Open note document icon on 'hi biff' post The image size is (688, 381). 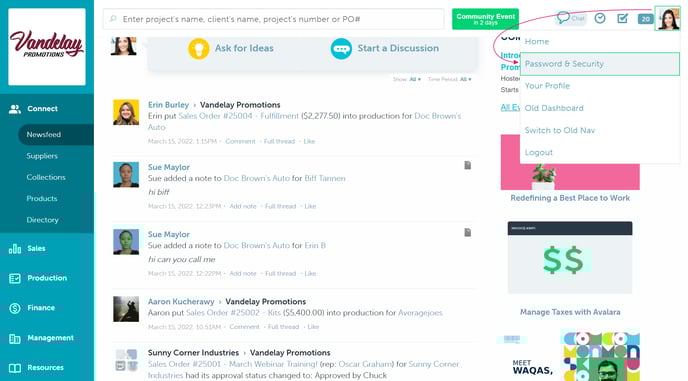click(468, 165)
